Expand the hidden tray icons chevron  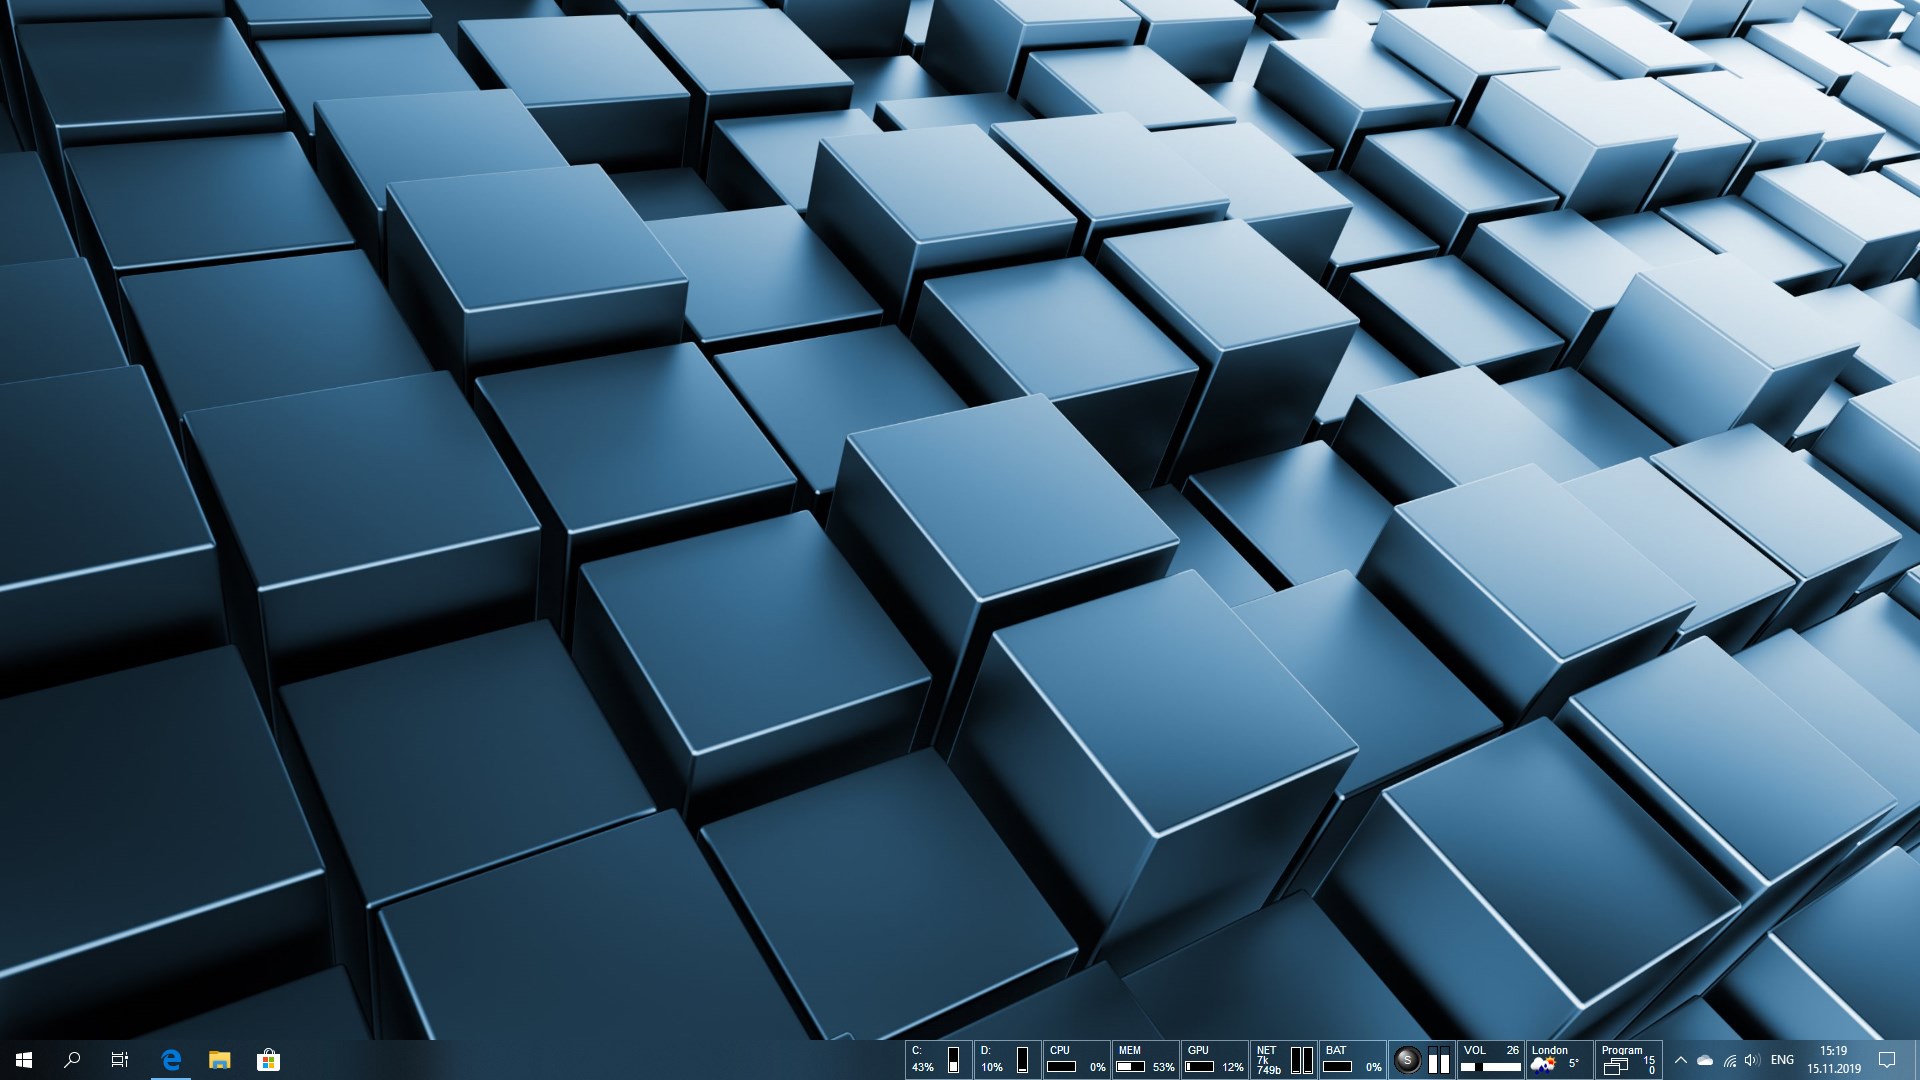click(x=1680, y=1060)
